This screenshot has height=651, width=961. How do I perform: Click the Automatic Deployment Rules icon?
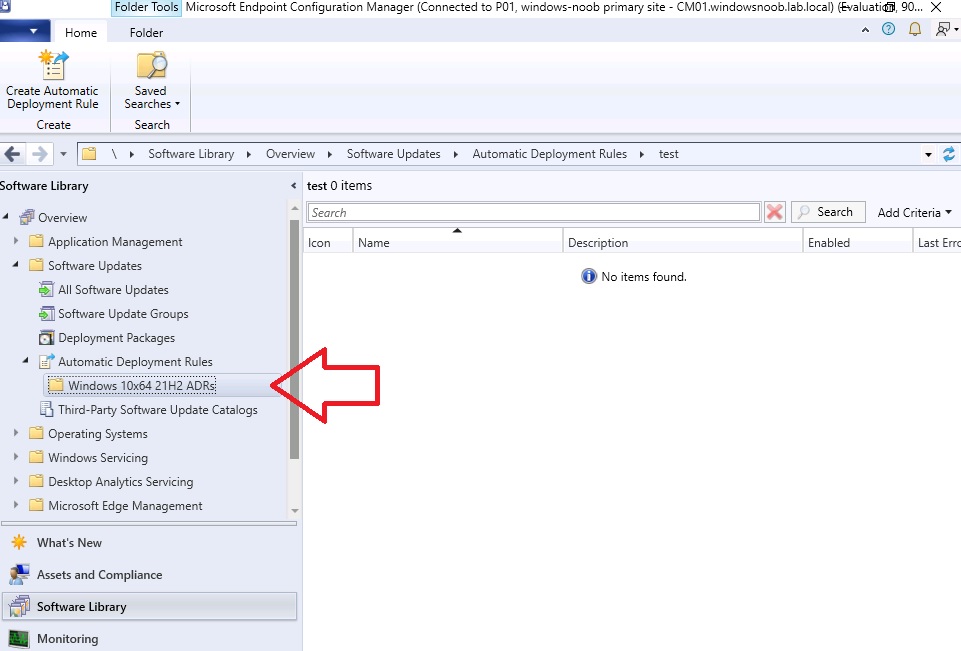point(46,362)
